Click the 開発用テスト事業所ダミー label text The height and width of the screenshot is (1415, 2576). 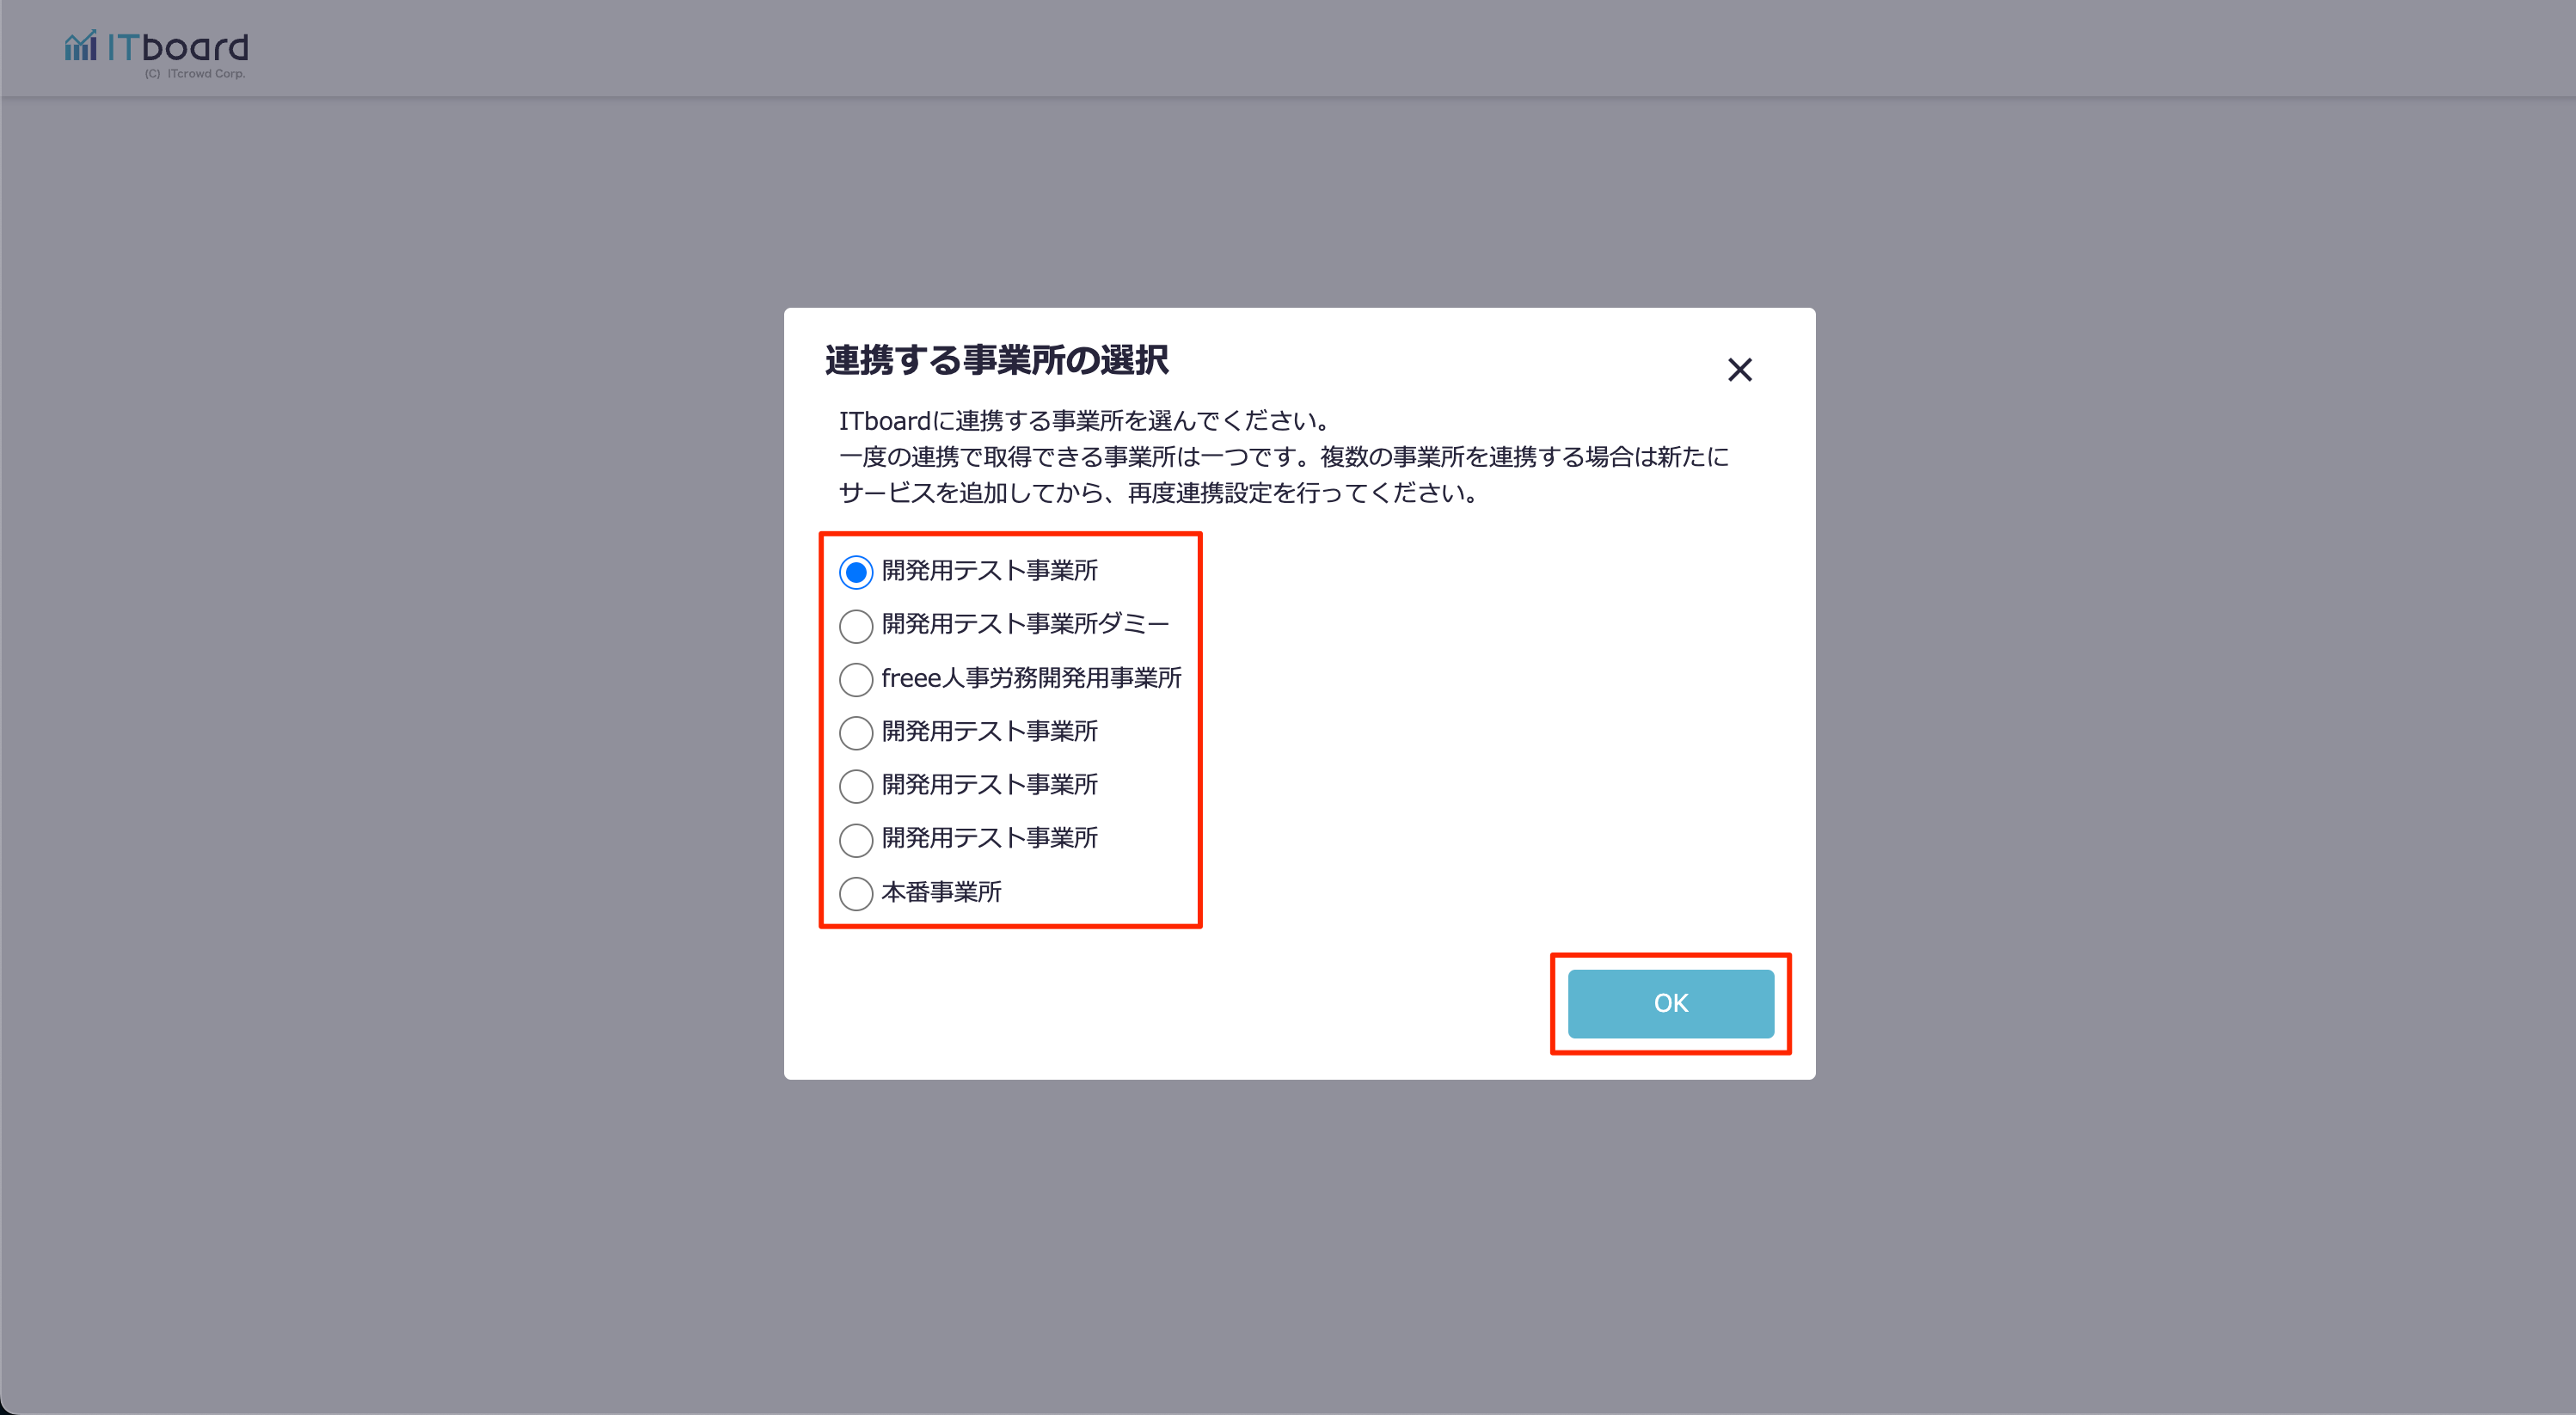click(x=1025, y=624)
